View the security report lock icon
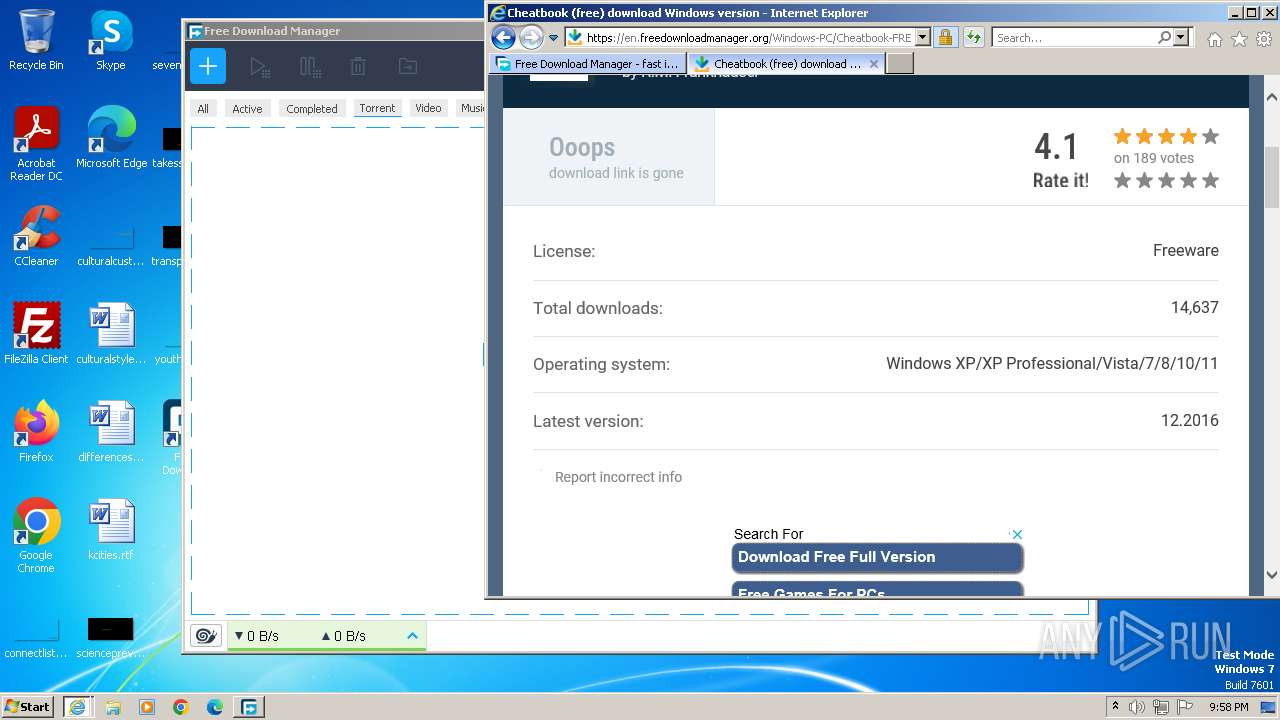Image resolution: width=1280 pixels, height=720 pixels. tap(945, 38)
